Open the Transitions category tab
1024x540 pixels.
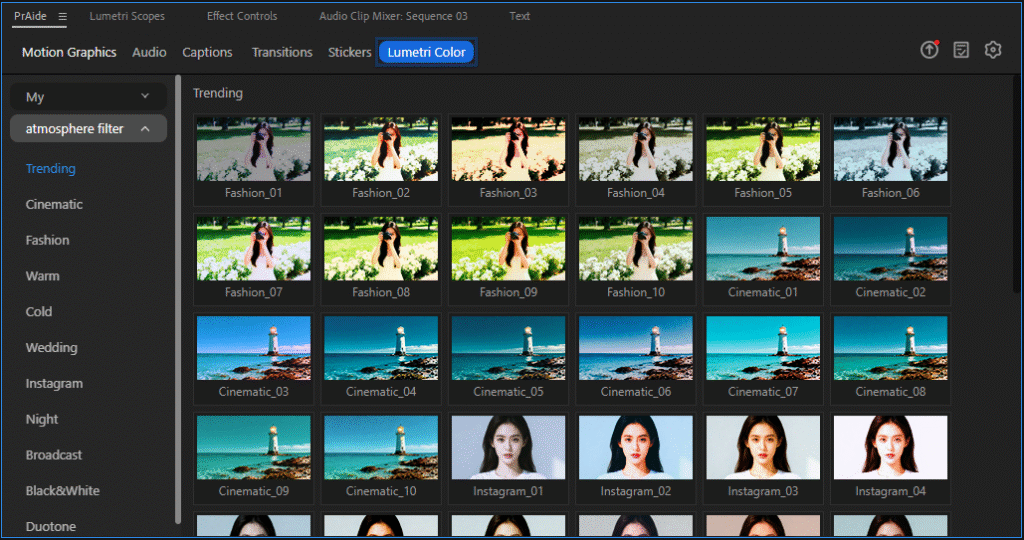(282, 52)
